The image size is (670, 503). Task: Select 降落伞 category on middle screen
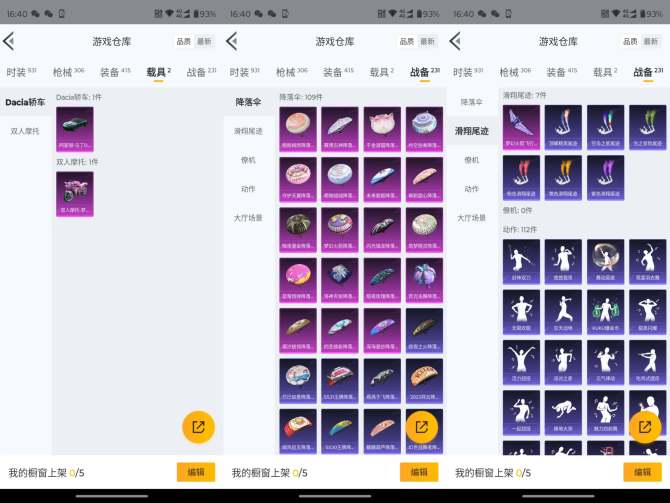point(248,102)
